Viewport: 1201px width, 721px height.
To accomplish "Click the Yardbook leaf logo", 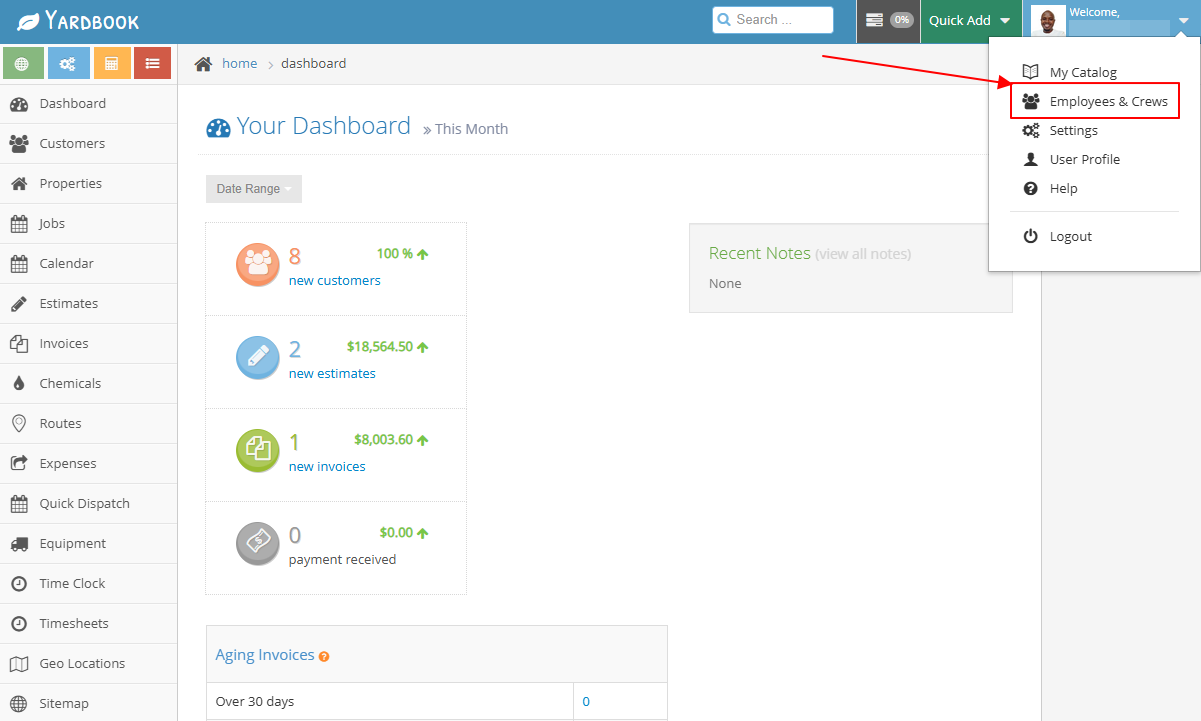I will coord(29,20).
